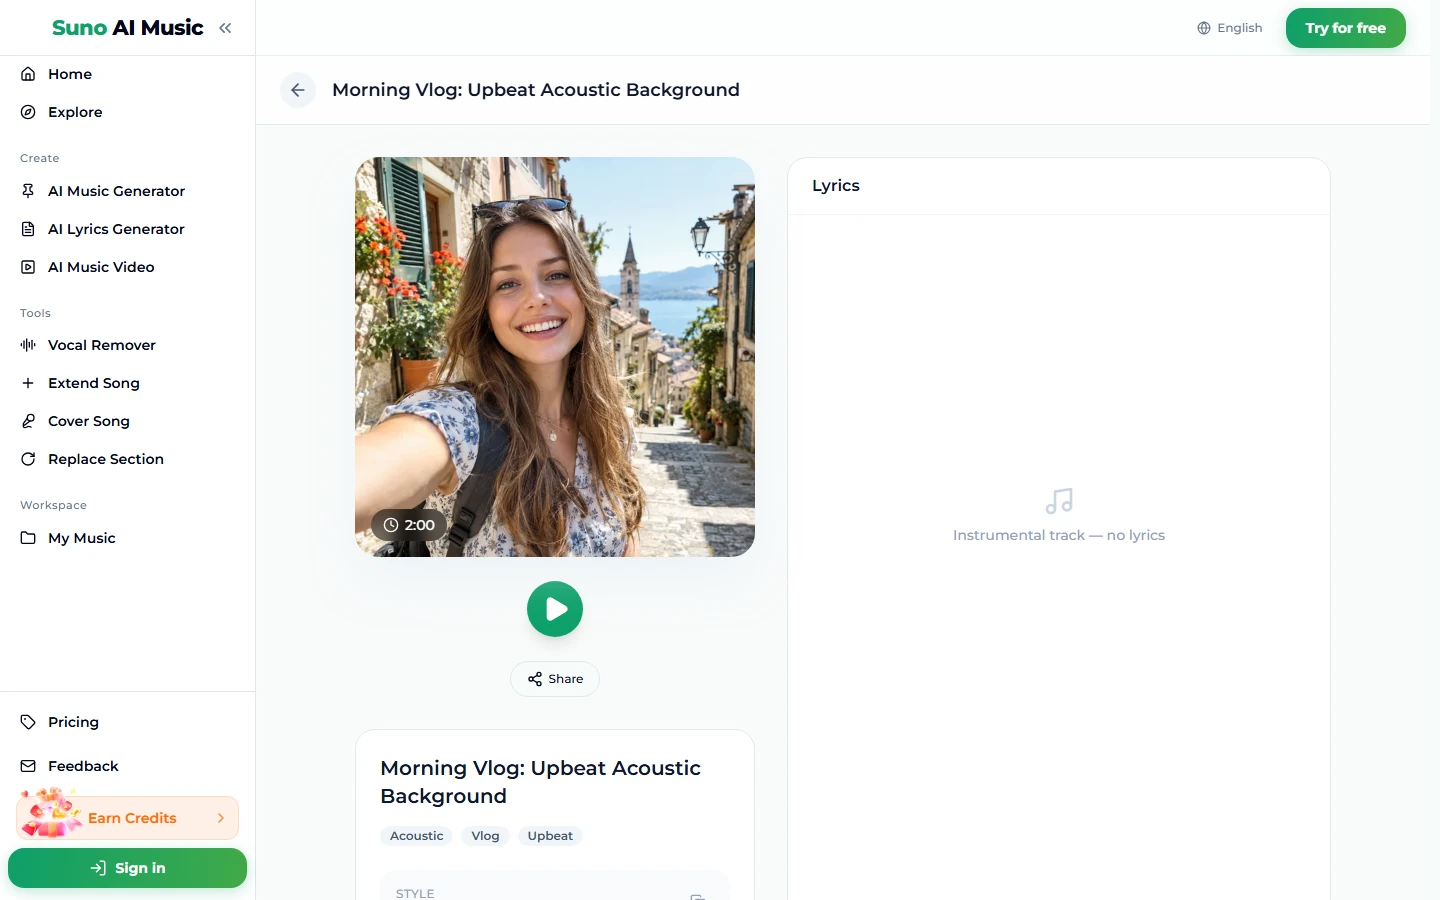1440x900 pixels.
Task: Click the music note icon in the Lyrics panel
Action: [1059, 501]
